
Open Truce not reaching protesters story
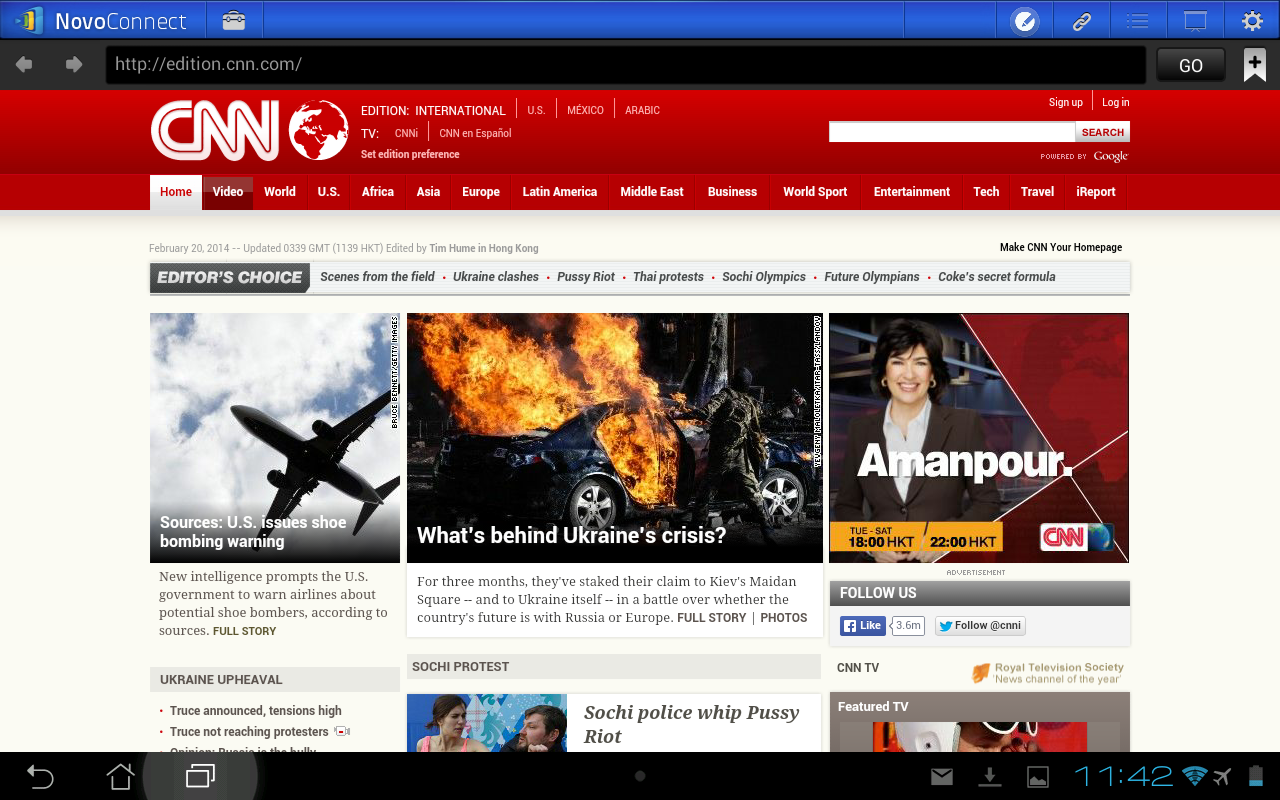(x=249, y=732)
